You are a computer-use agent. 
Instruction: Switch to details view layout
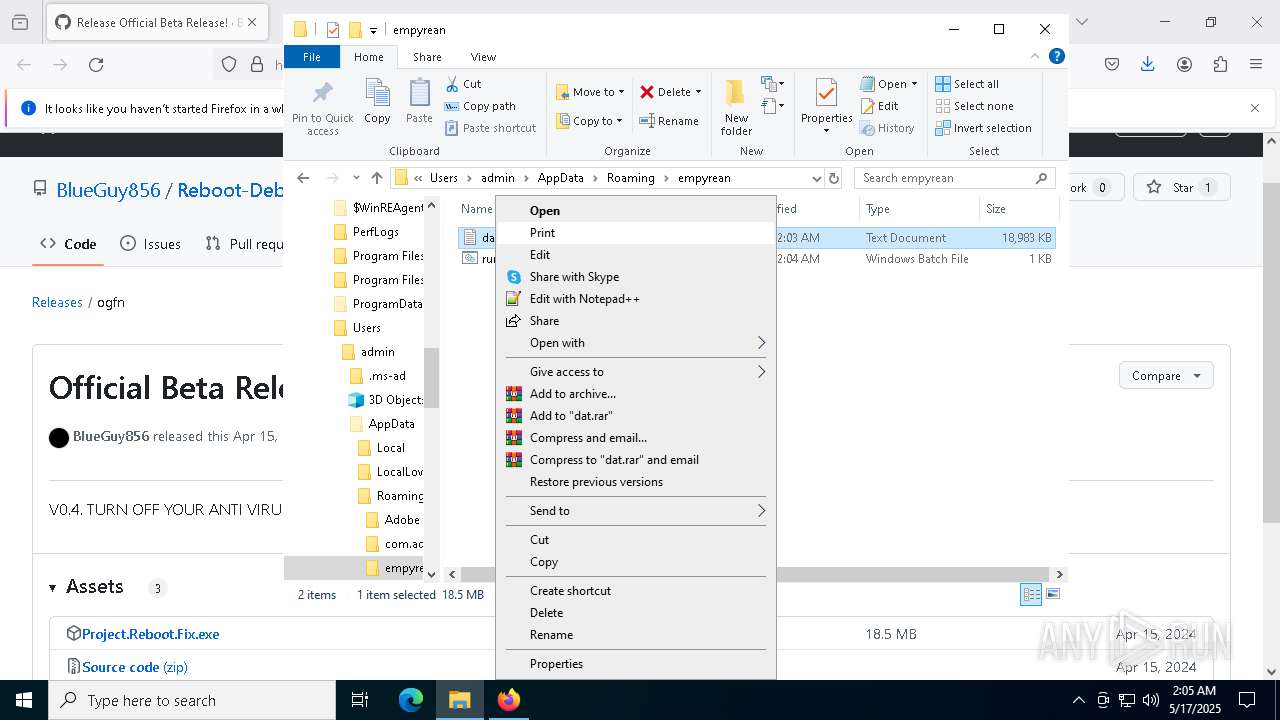(x=1031, y=594)
